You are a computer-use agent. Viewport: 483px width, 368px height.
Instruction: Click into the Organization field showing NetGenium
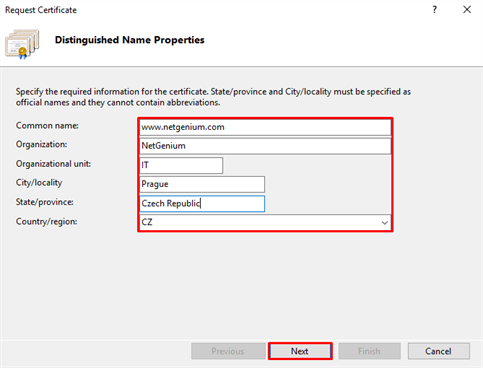click(265, 146)
